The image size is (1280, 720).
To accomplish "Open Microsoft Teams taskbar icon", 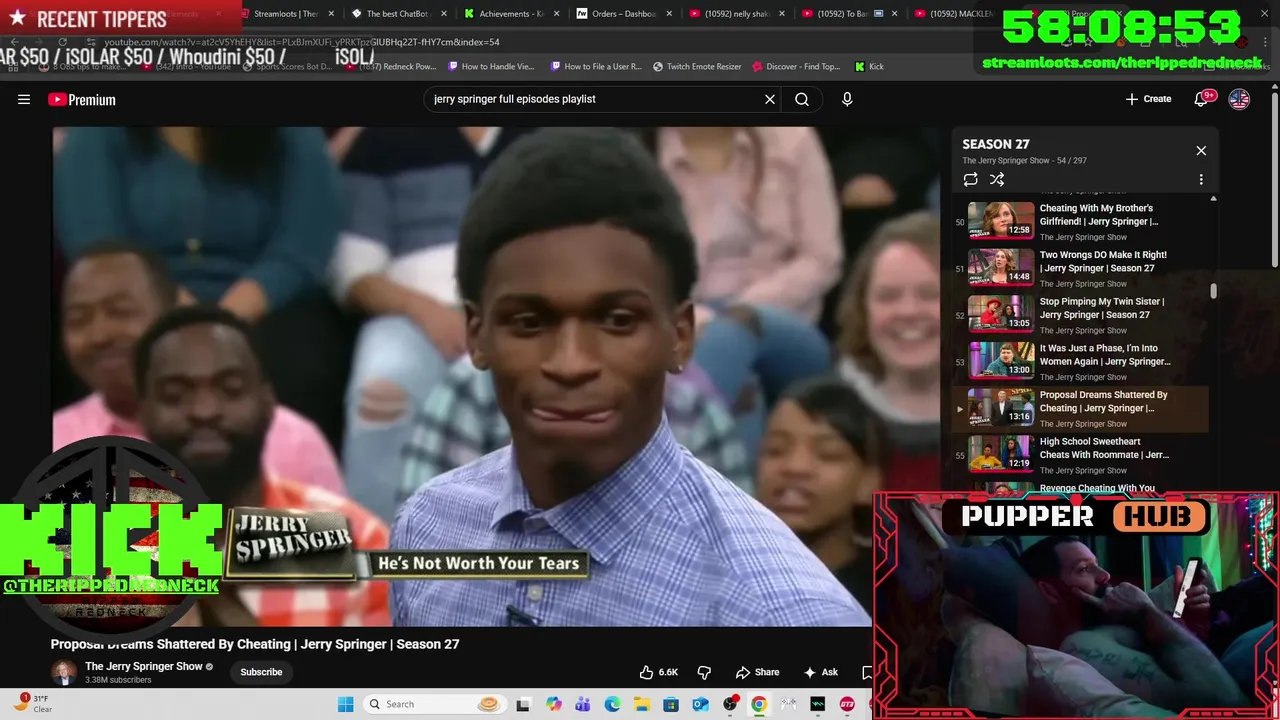I will point(583,704).
